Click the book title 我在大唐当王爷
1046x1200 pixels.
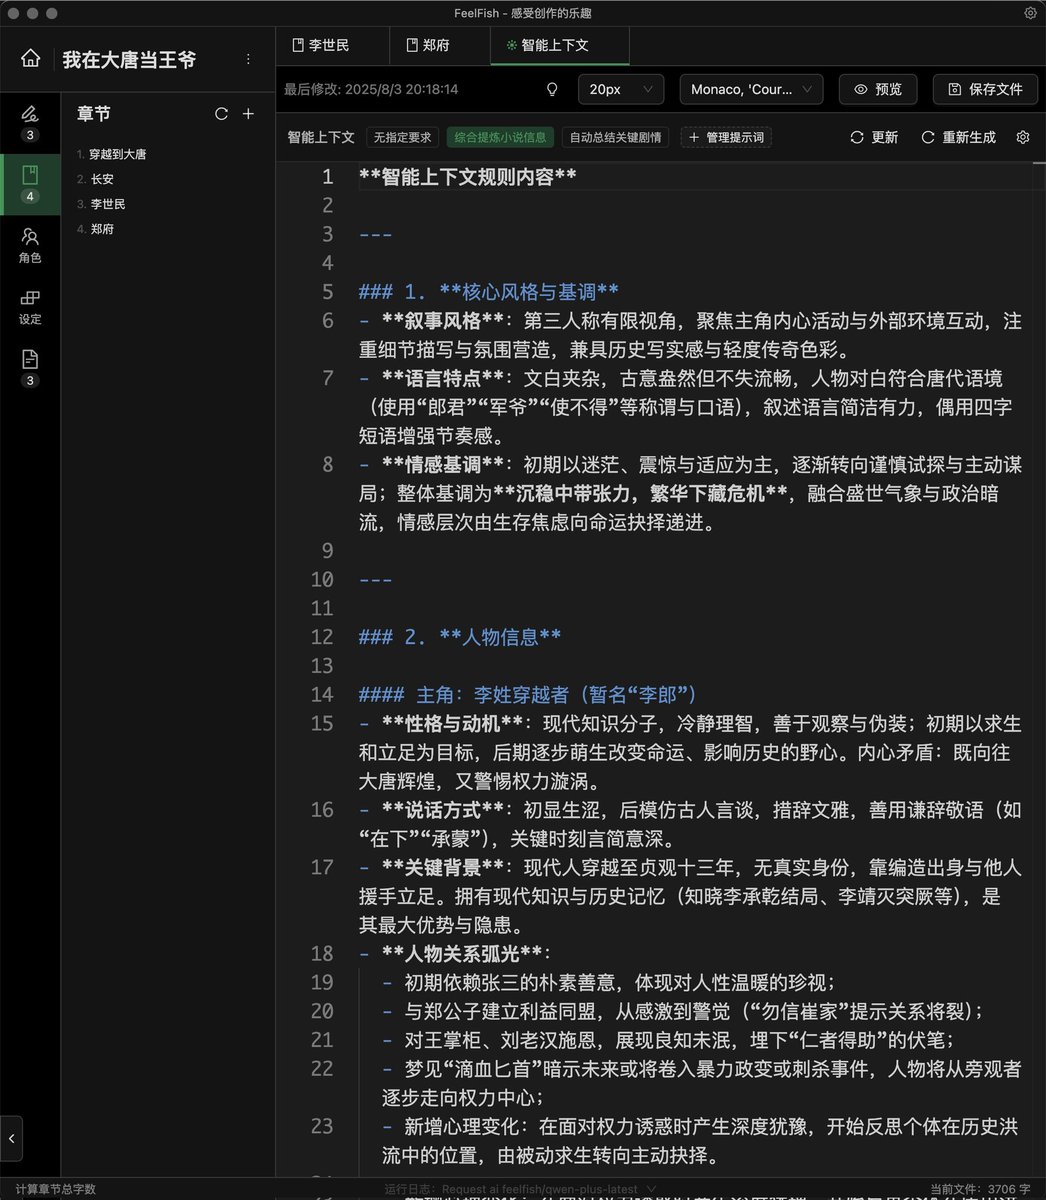pyautogui.click(x=129, y=60)
